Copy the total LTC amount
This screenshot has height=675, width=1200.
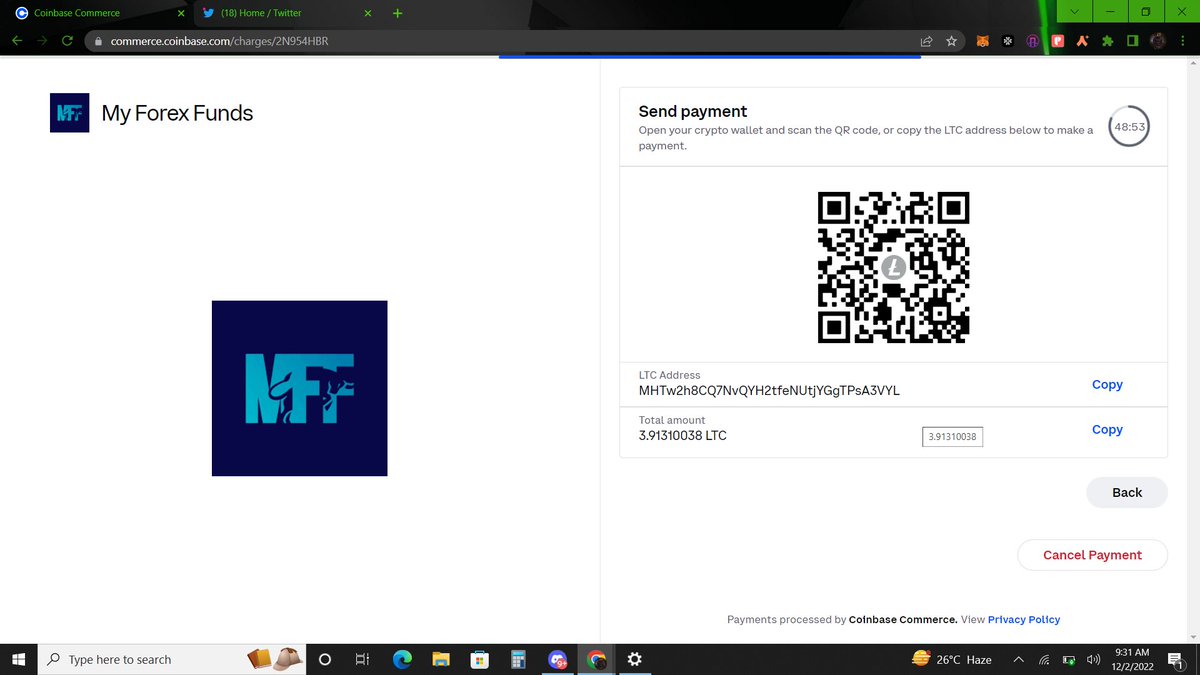1107,429
